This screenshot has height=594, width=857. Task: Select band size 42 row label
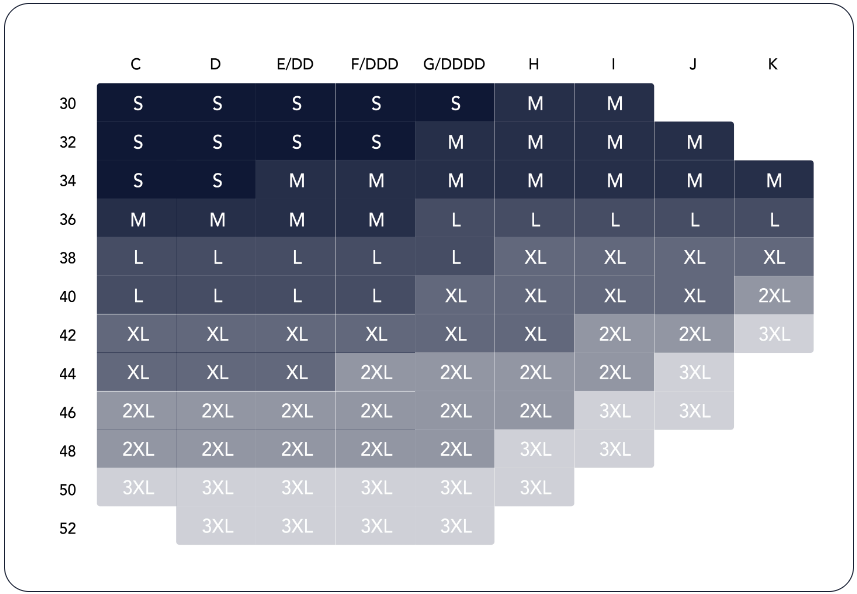(x=68, y=335)
